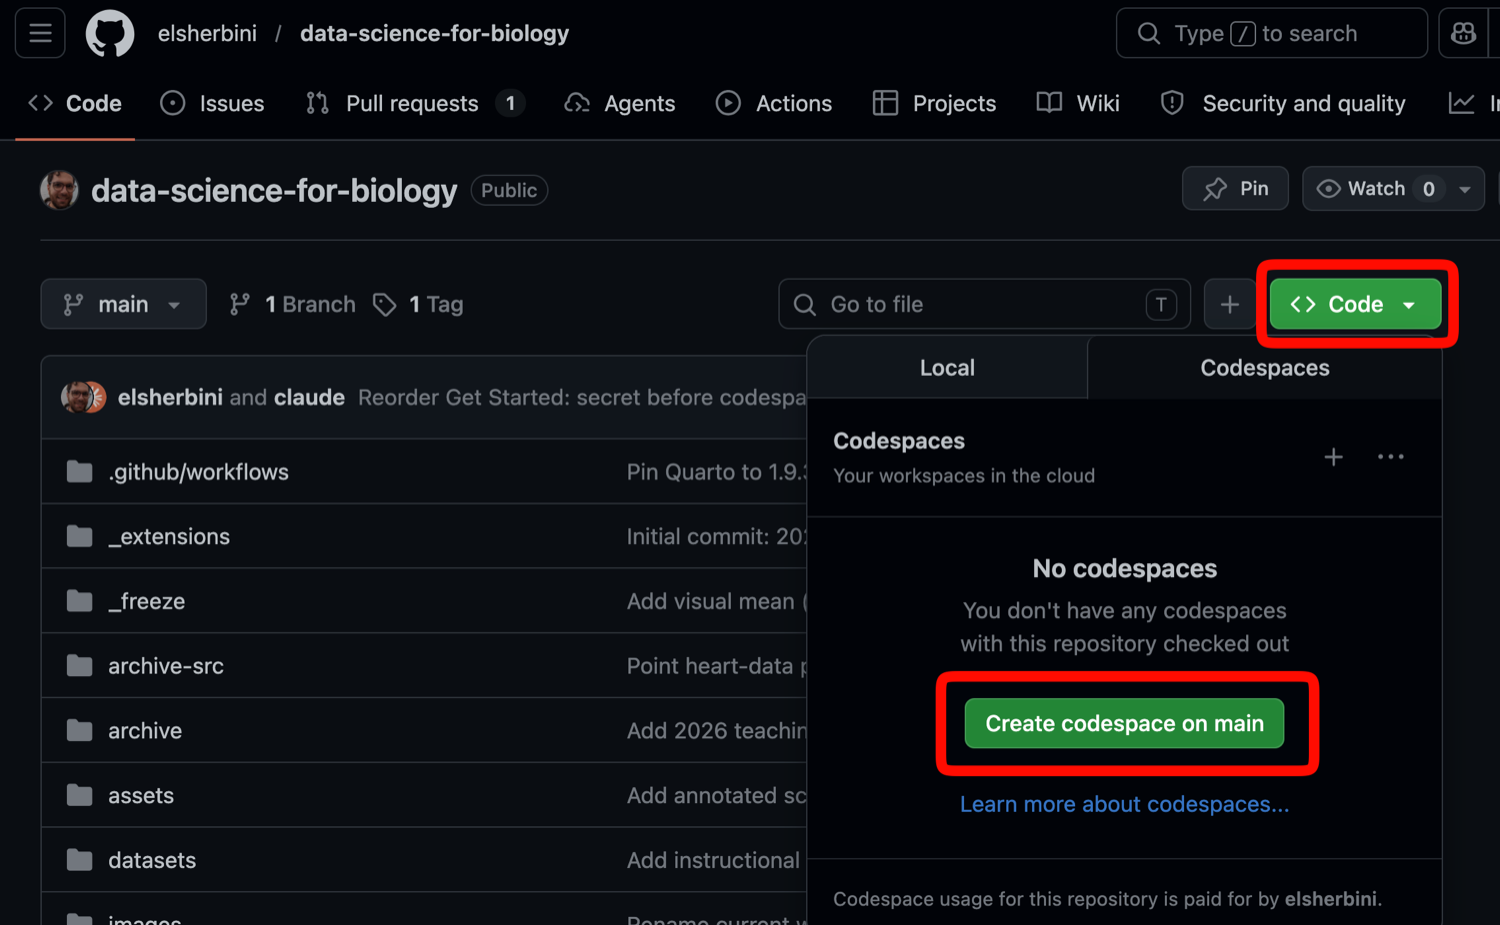Click commit authors avatar pair
This screenshot has height=925, width=1500.
(83, 397)
